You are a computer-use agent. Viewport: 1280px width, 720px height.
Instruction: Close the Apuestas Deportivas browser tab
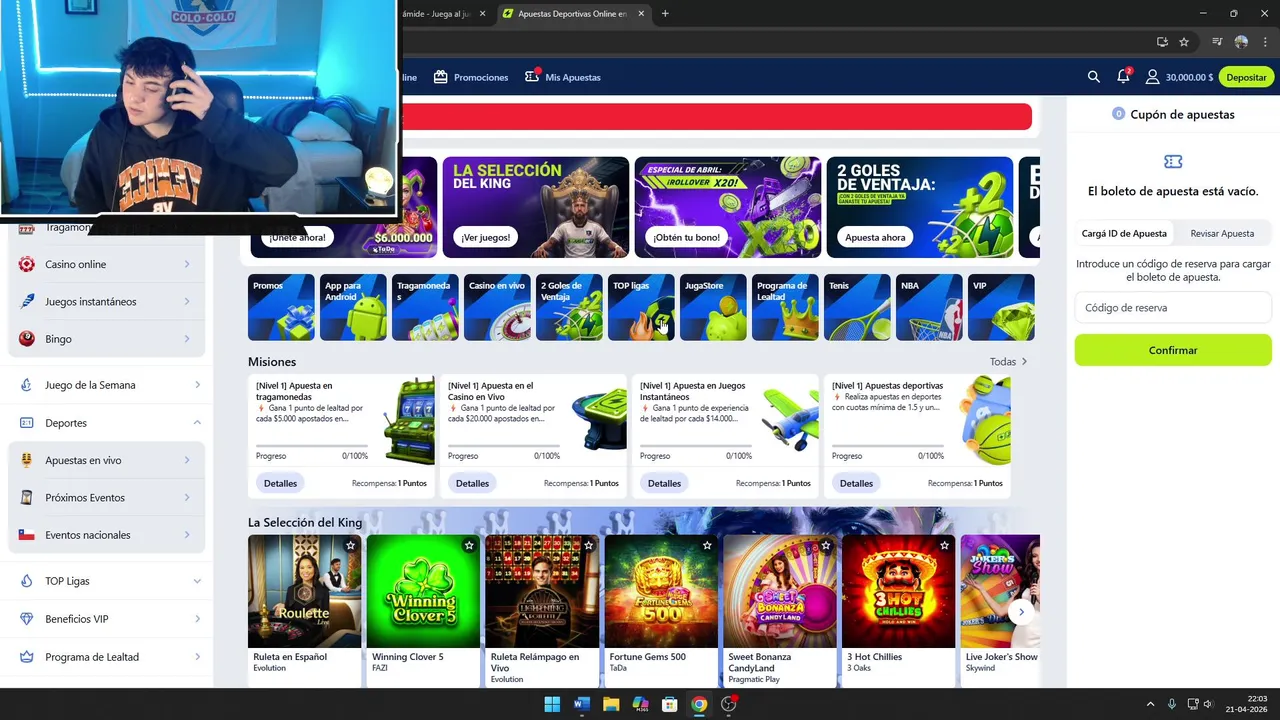pos(641,14)
